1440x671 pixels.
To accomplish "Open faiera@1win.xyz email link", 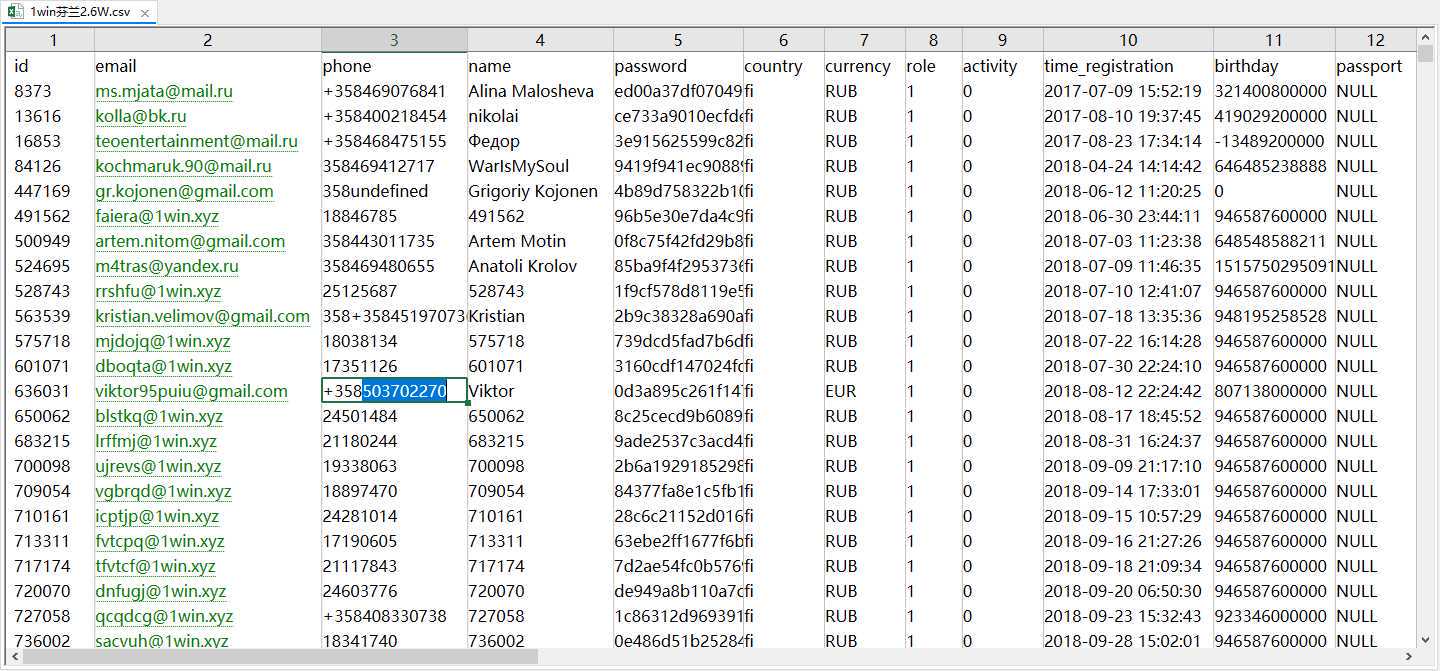I will point(157,216).
